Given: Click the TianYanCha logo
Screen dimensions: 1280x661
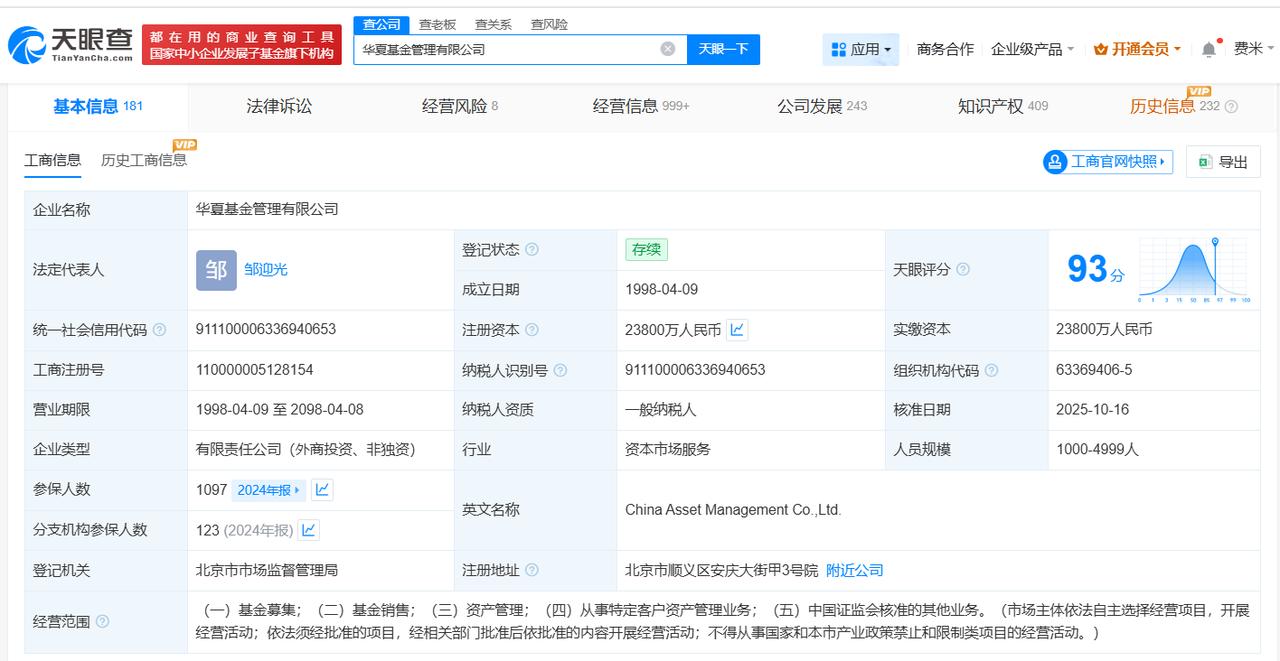Looking at the screenshot, I should click(x=69, y=45).
